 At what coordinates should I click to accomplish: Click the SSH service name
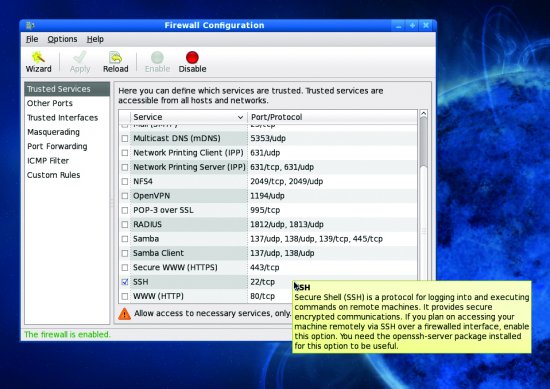pos(141,282)
